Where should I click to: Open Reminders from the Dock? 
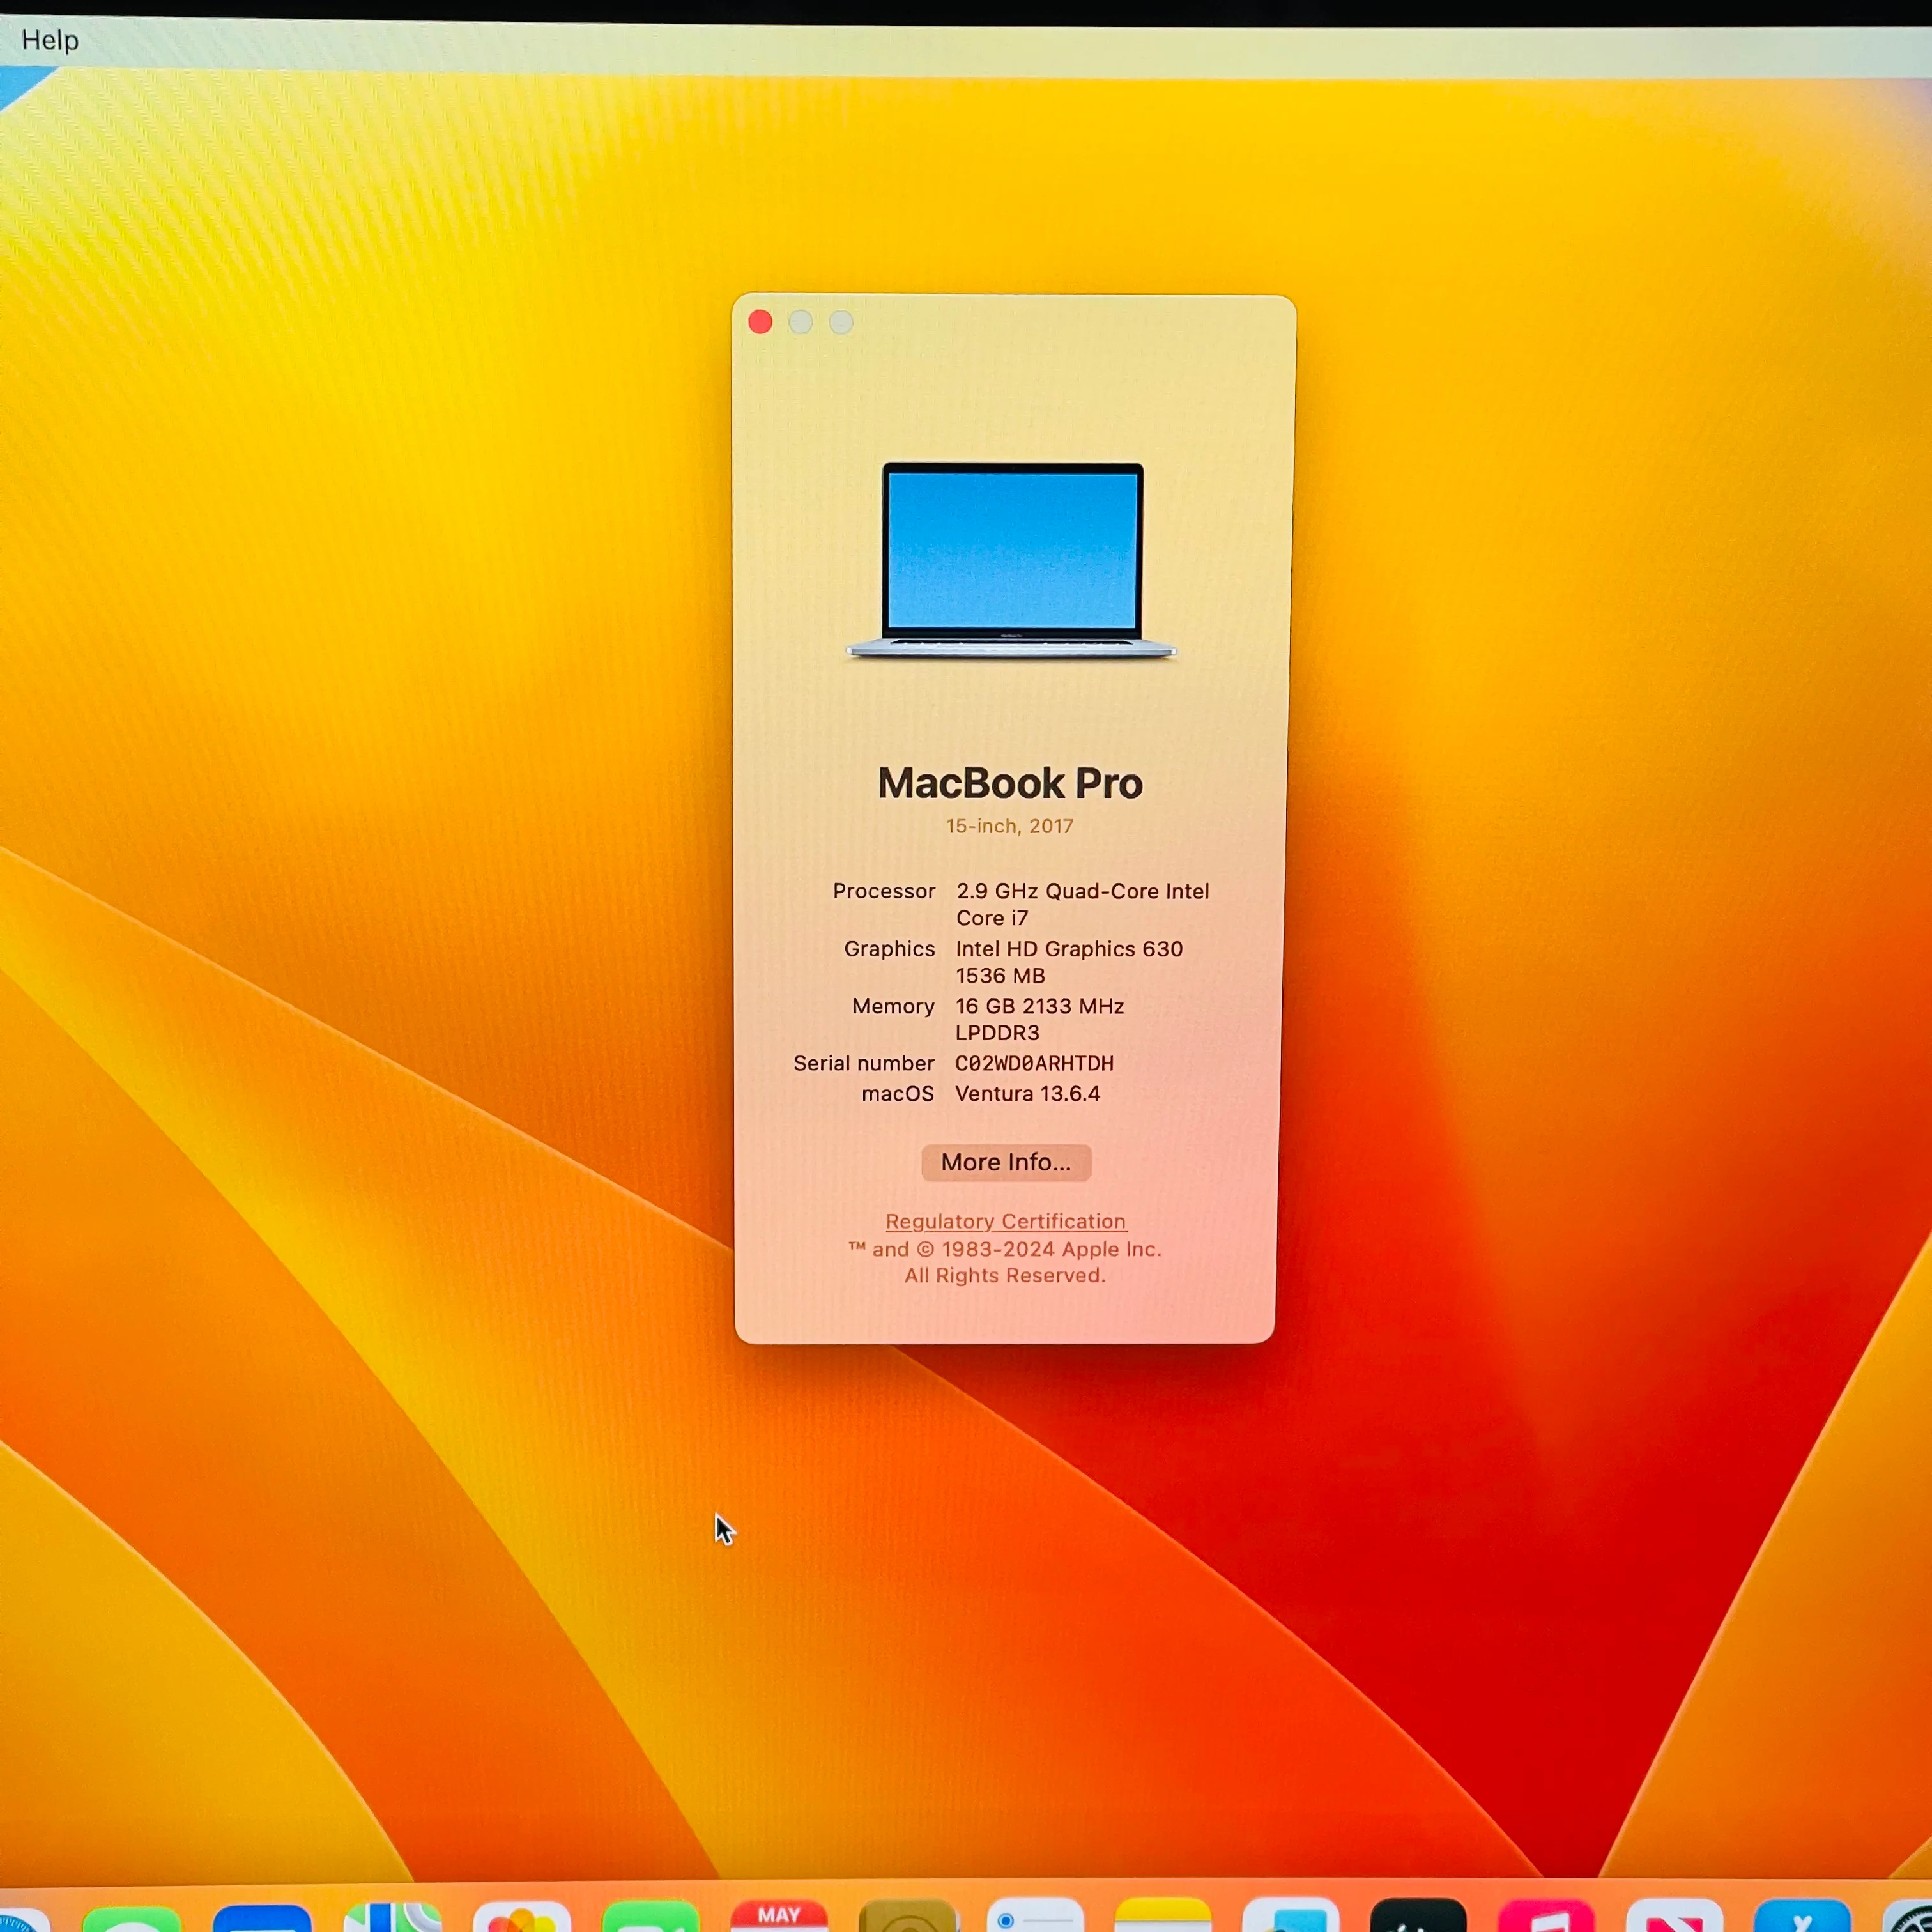click(1035, 1914)
